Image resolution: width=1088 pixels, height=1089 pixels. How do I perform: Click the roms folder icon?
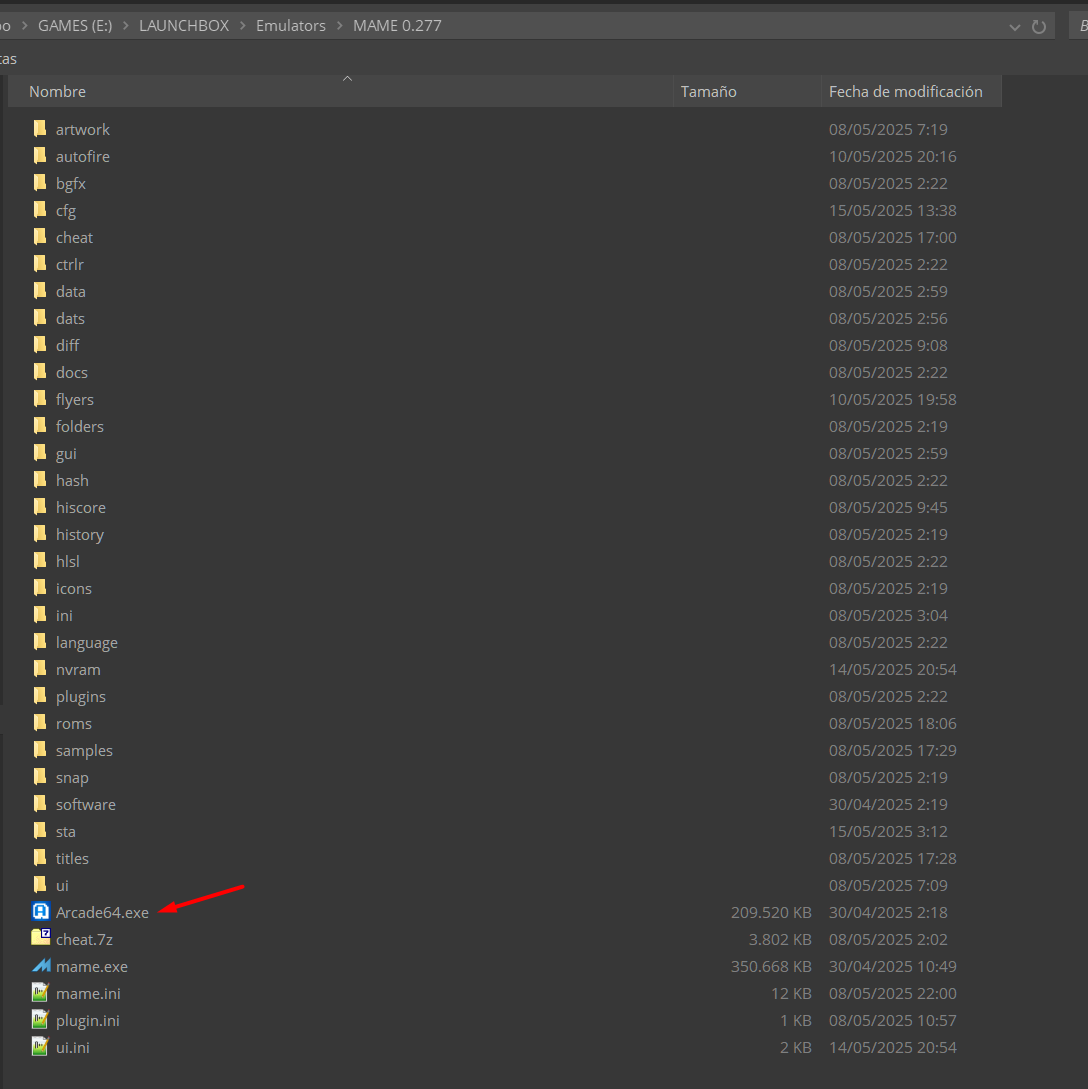click(40, 723)
